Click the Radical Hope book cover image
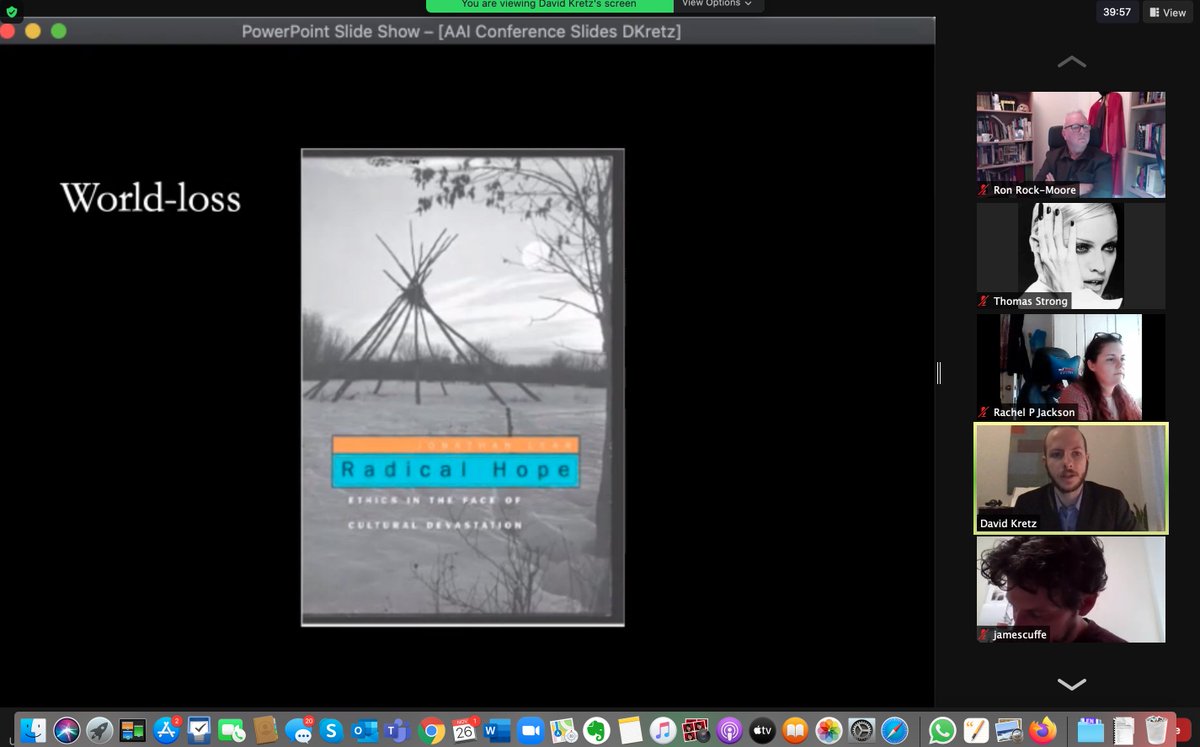The height and width of the screenshot is (747, 1200). (463, 387)
